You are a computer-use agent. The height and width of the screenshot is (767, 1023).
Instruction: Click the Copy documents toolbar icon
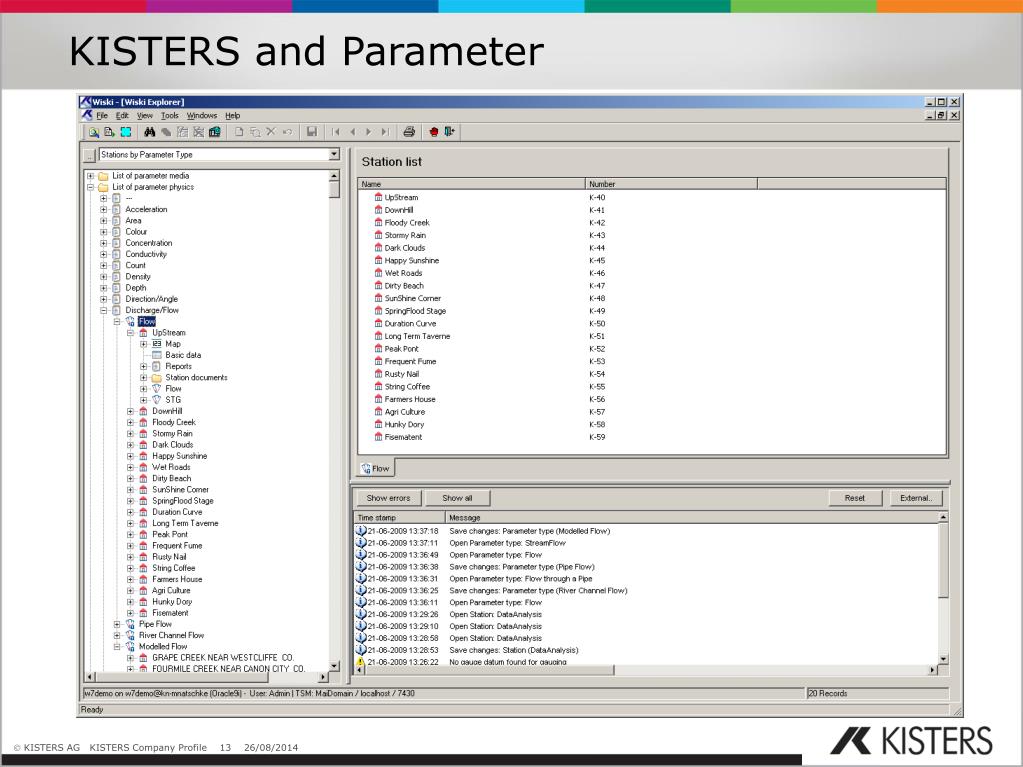coord(255,132)
